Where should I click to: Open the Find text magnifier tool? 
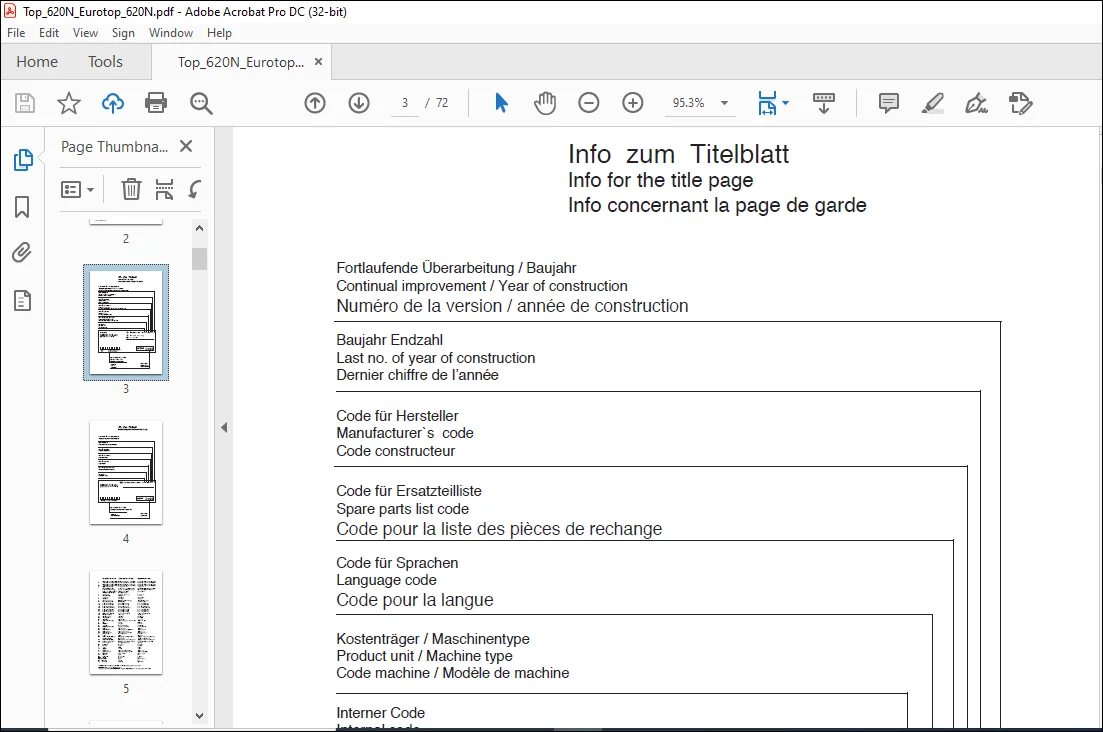[201, 103]
